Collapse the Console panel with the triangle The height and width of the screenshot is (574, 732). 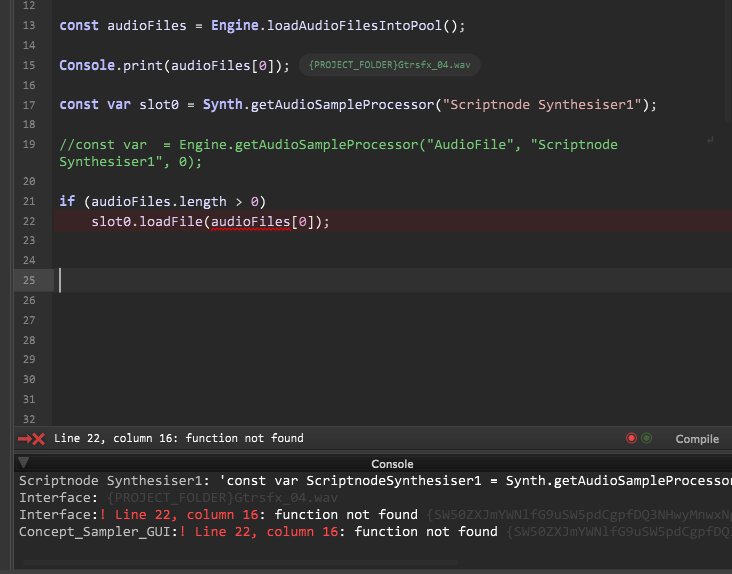(24, 463)
